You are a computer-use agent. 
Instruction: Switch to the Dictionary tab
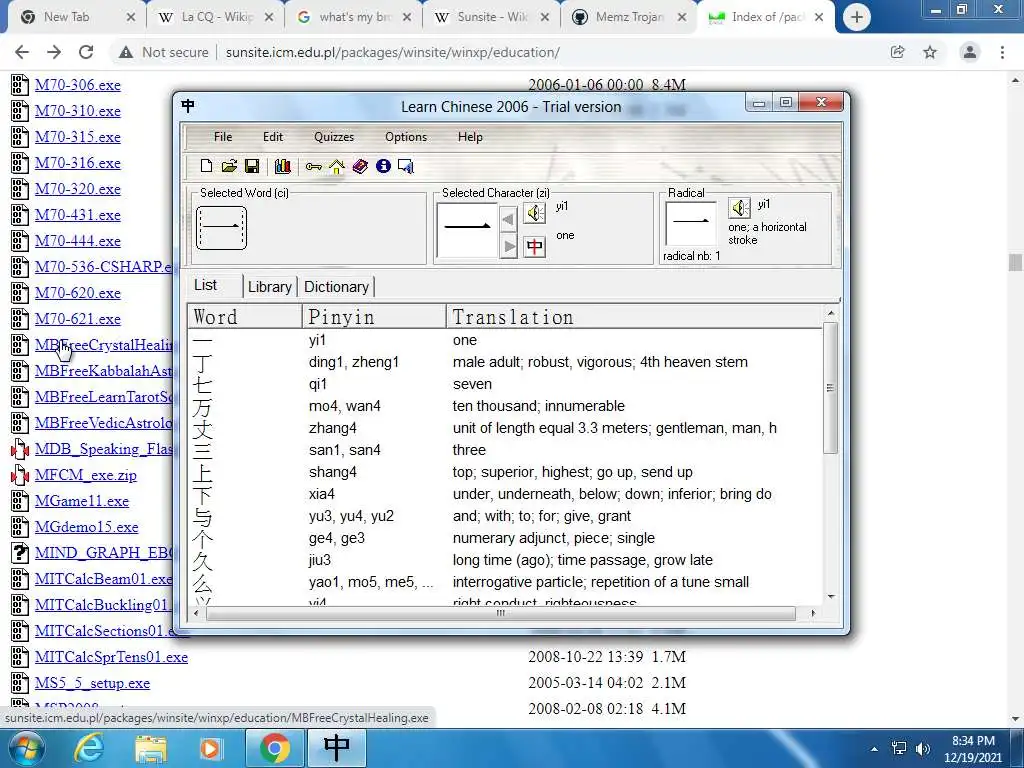pos(336,287)
